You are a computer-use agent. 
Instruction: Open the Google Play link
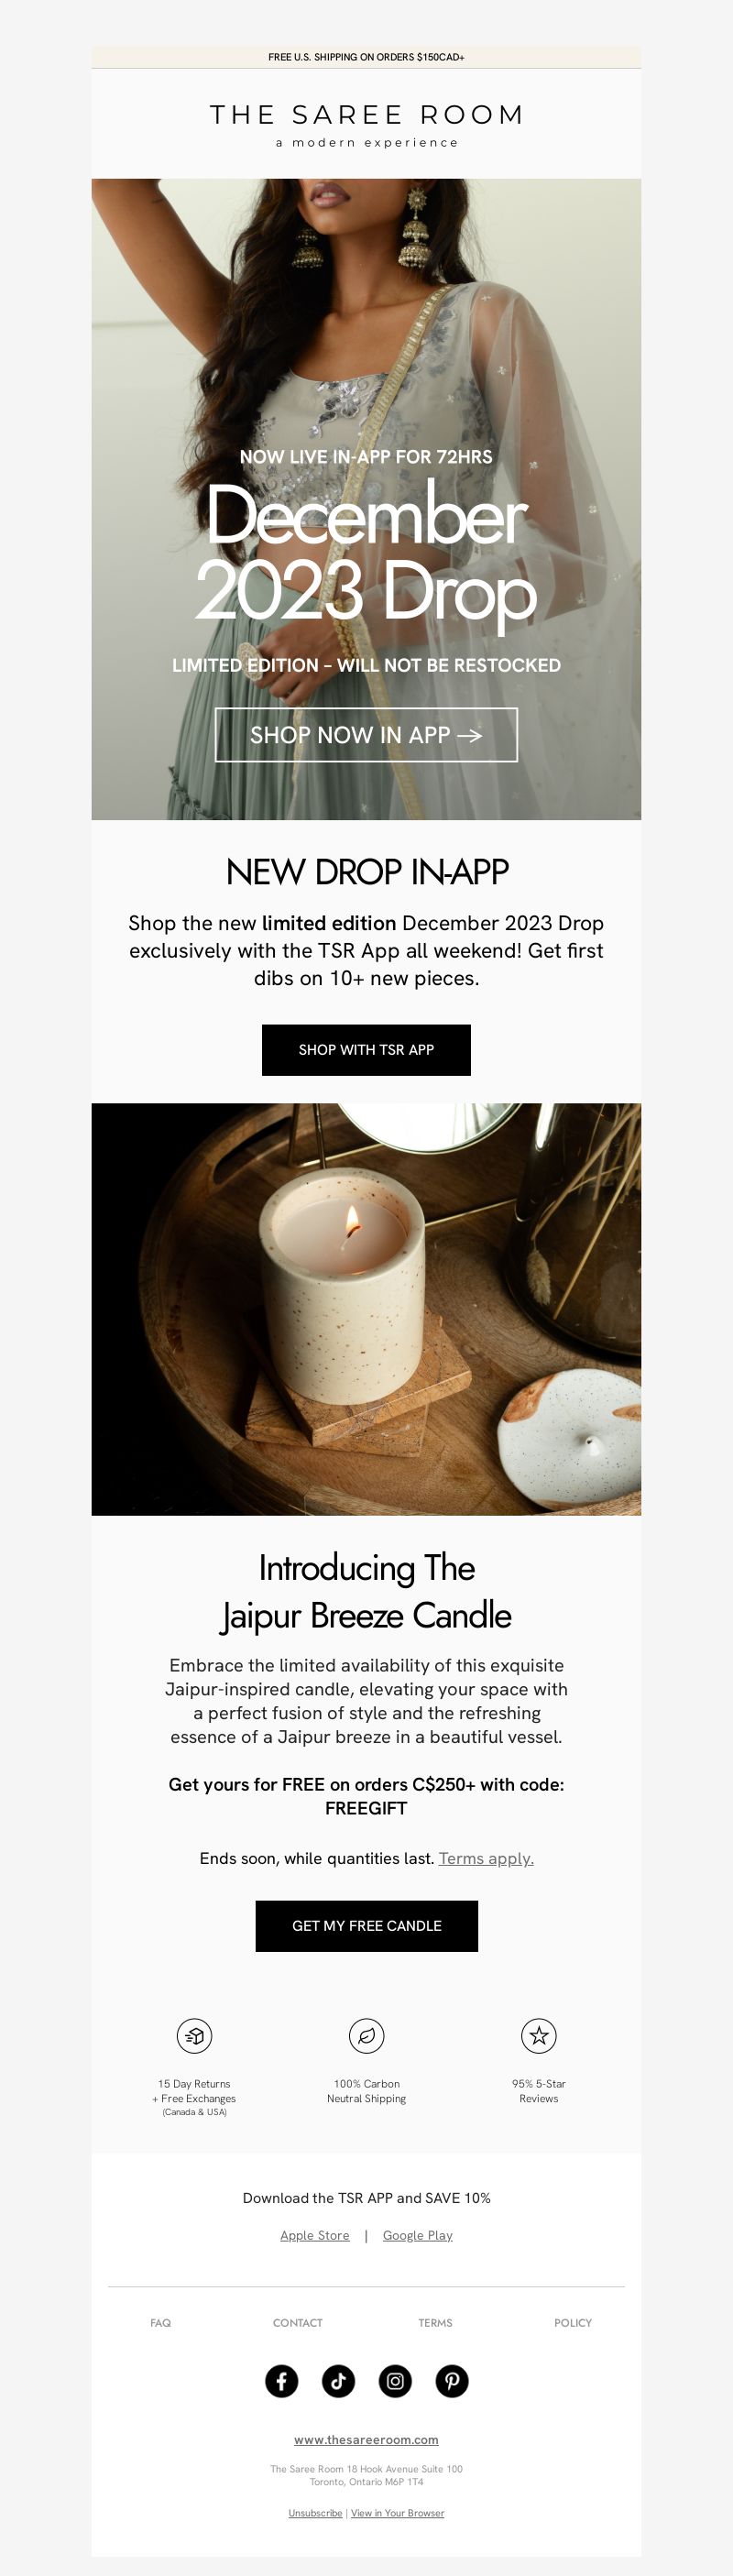[x=418, y=2235]
